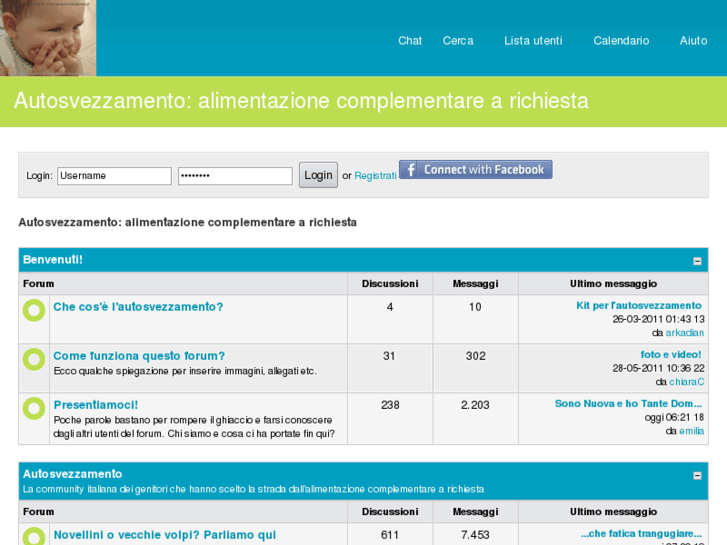The height and width of the screenshot is (545, 727).
Task: Open last post Kit per l'autosvezzamento
Action: click(x=638, y=305)
